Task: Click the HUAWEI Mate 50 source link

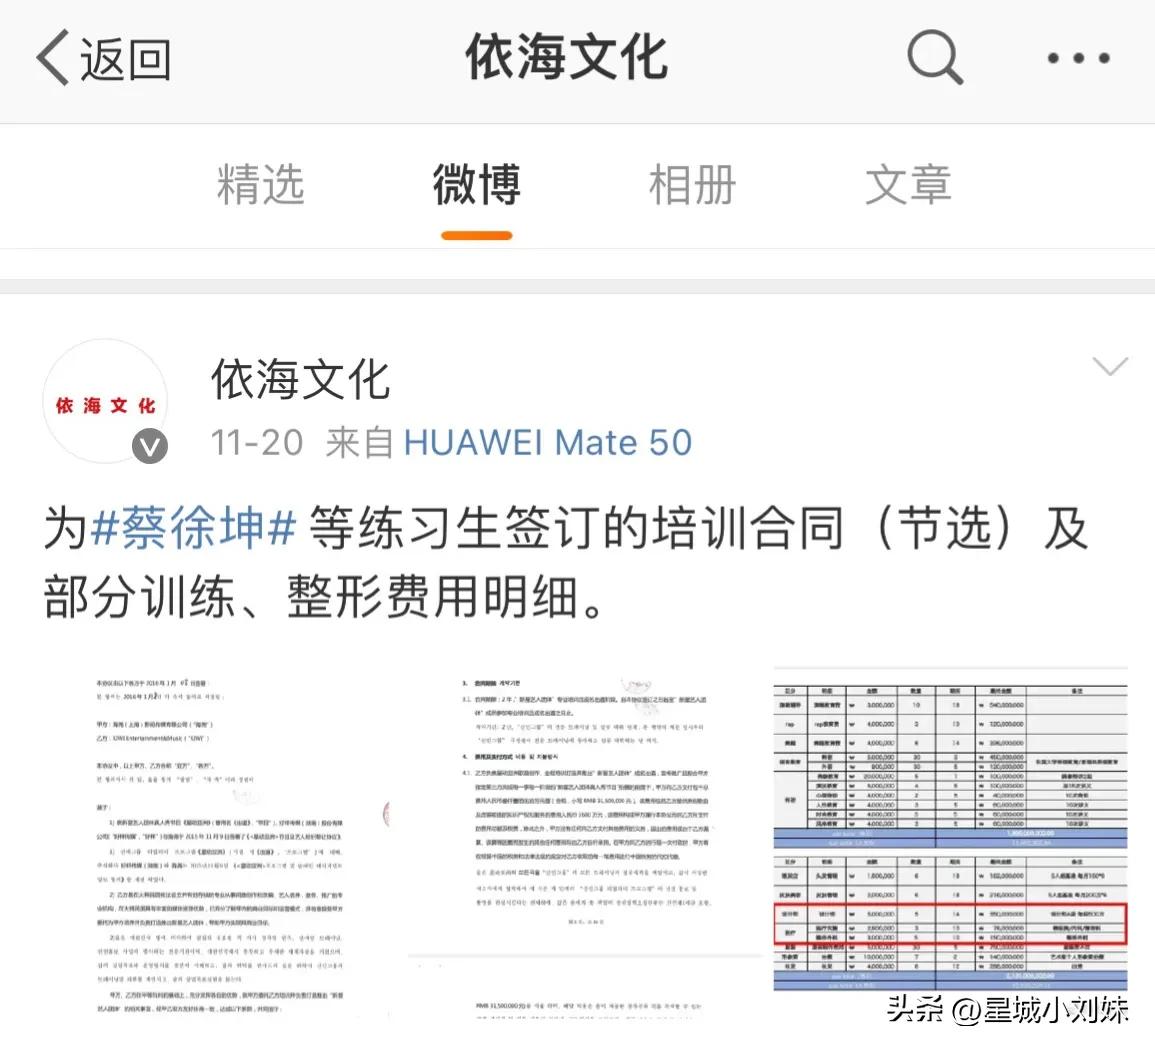Action: coord(548,442)
